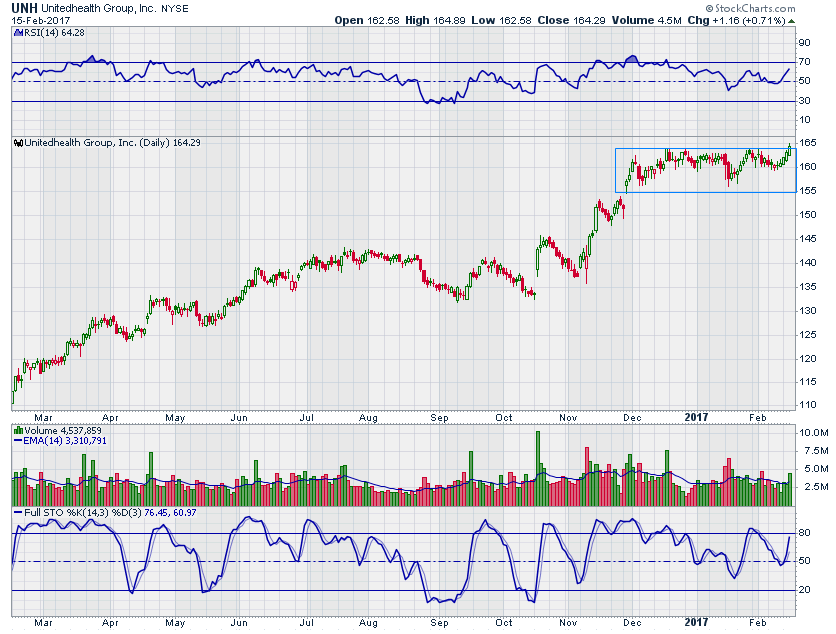836x634 pixels.
Task: Click the RSI(14) 64.28 legend text
Action: click(52, 33)
